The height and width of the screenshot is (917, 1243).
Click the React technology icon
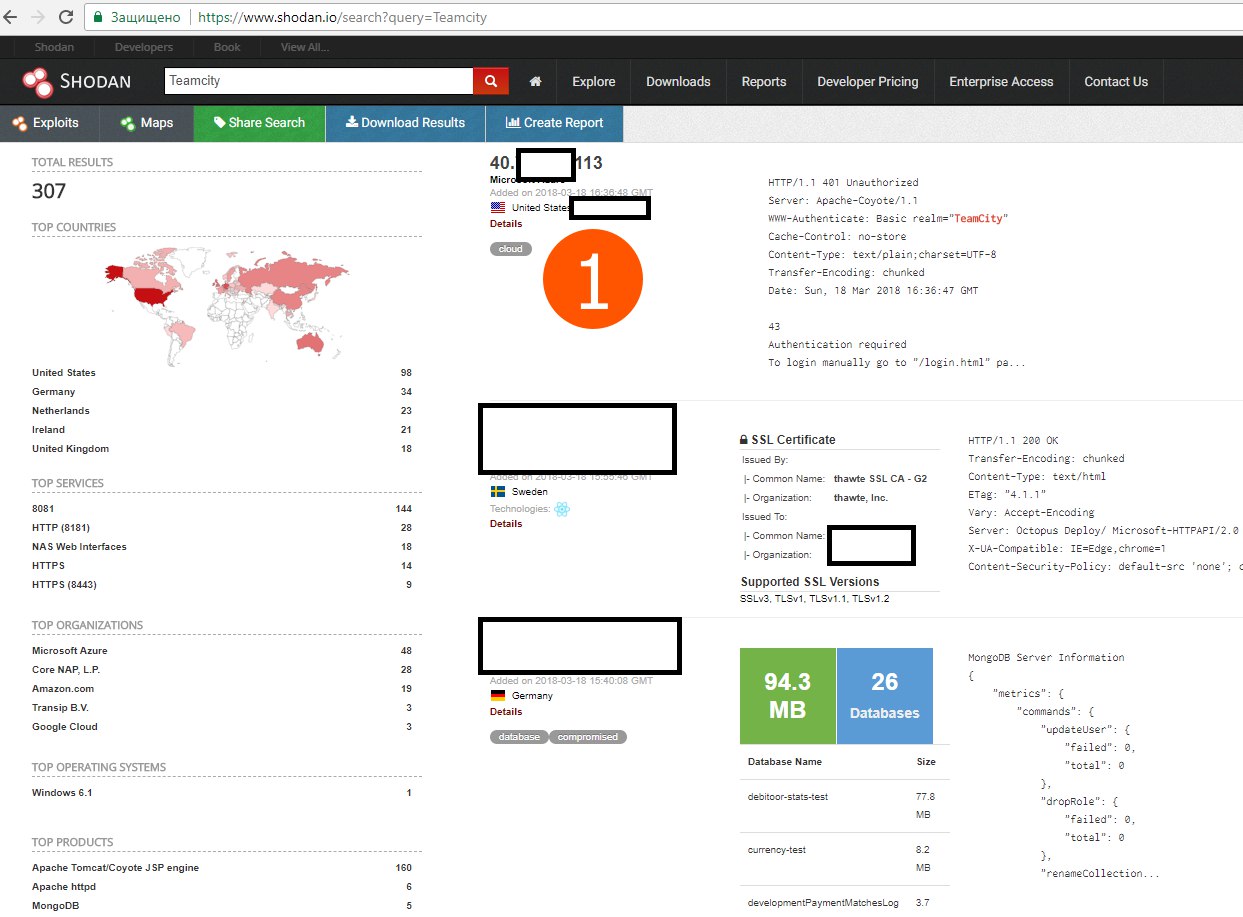click(x=562, y=509)
